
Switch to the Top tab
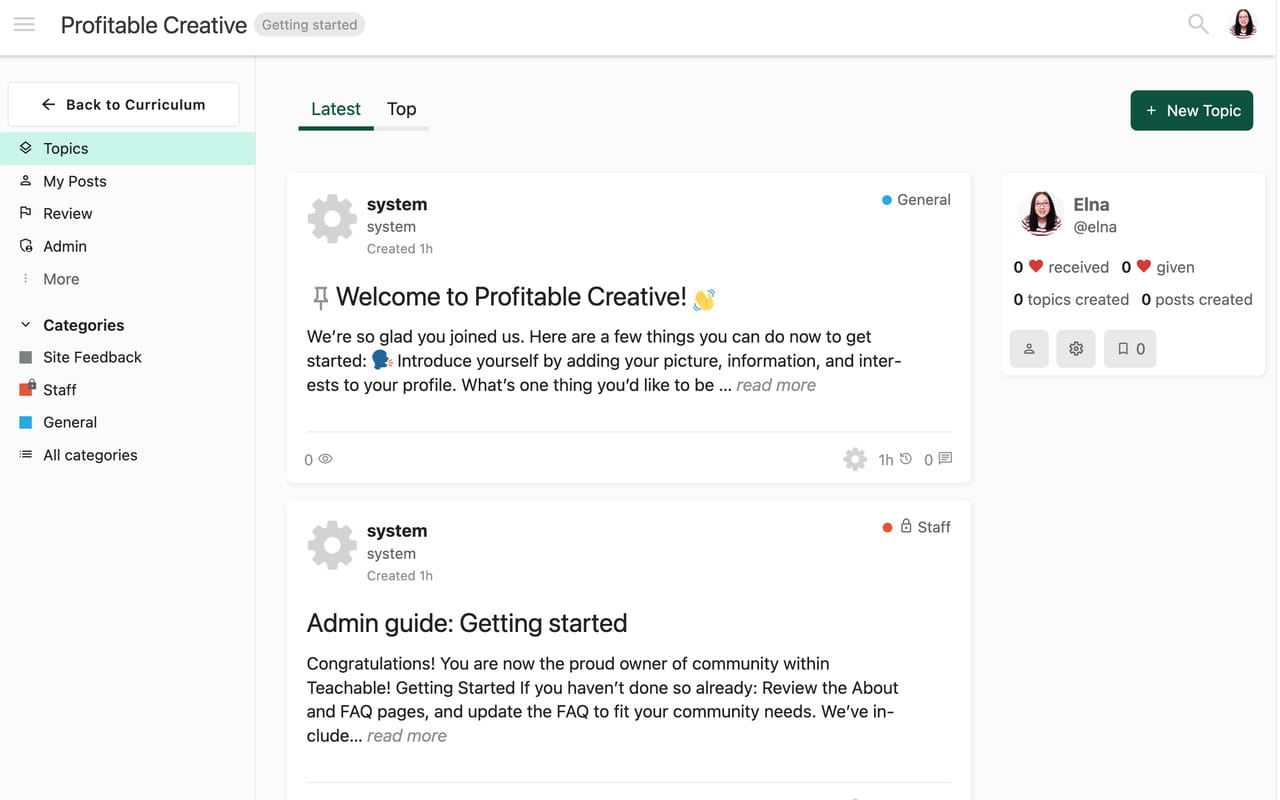401,109
